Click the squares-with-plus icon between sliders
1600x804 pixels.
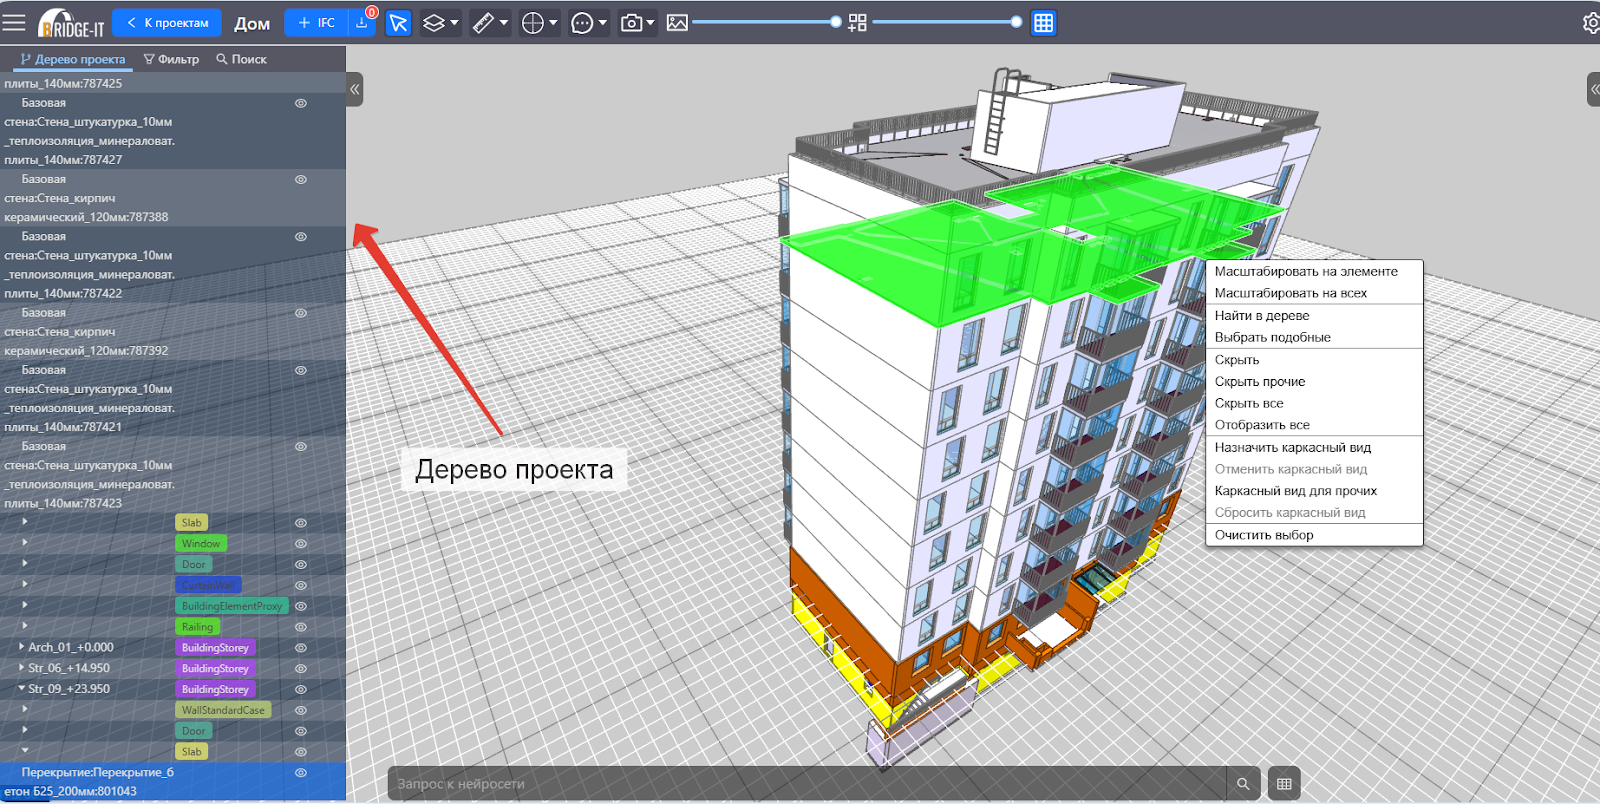857,23
